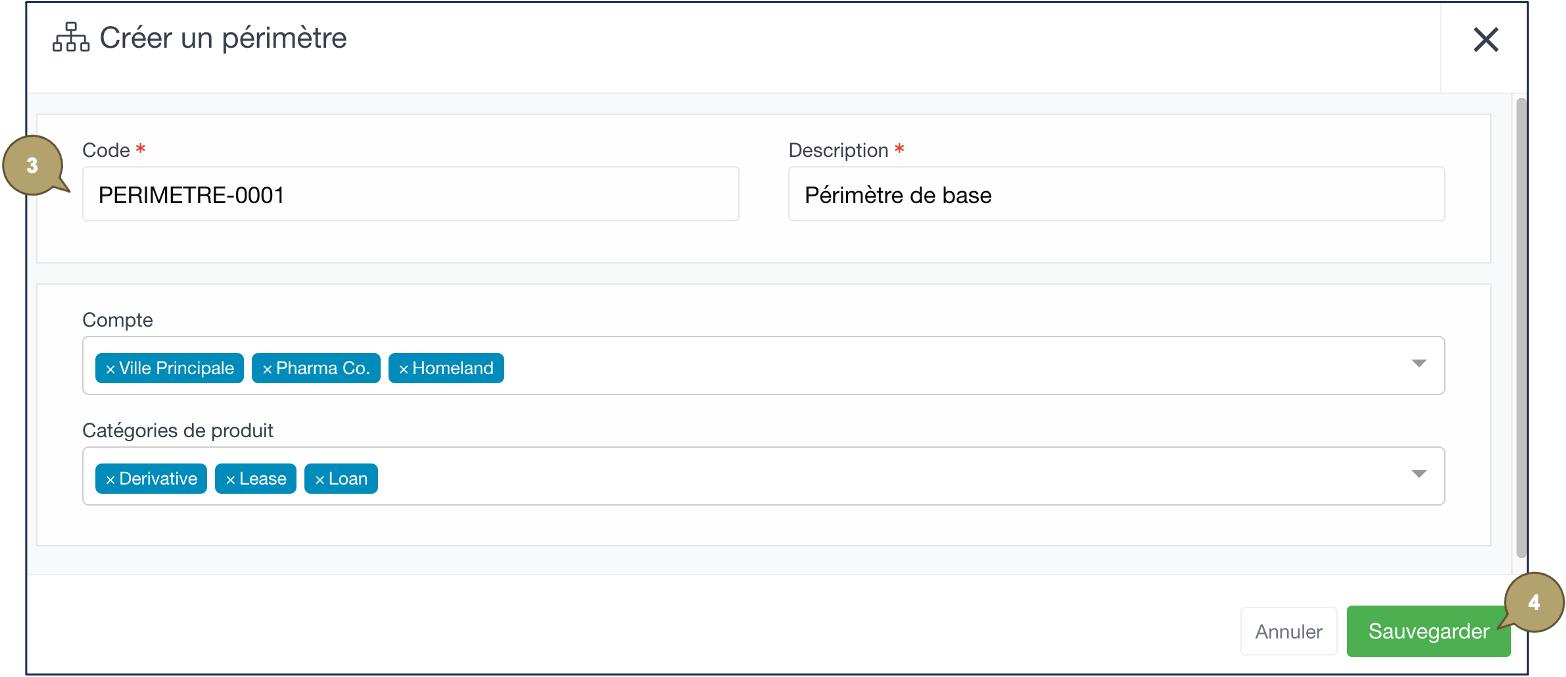Click the Code input with PERIMETRE-0001
This screenshot has height=677, width=1566.
[x=410, y=195]
